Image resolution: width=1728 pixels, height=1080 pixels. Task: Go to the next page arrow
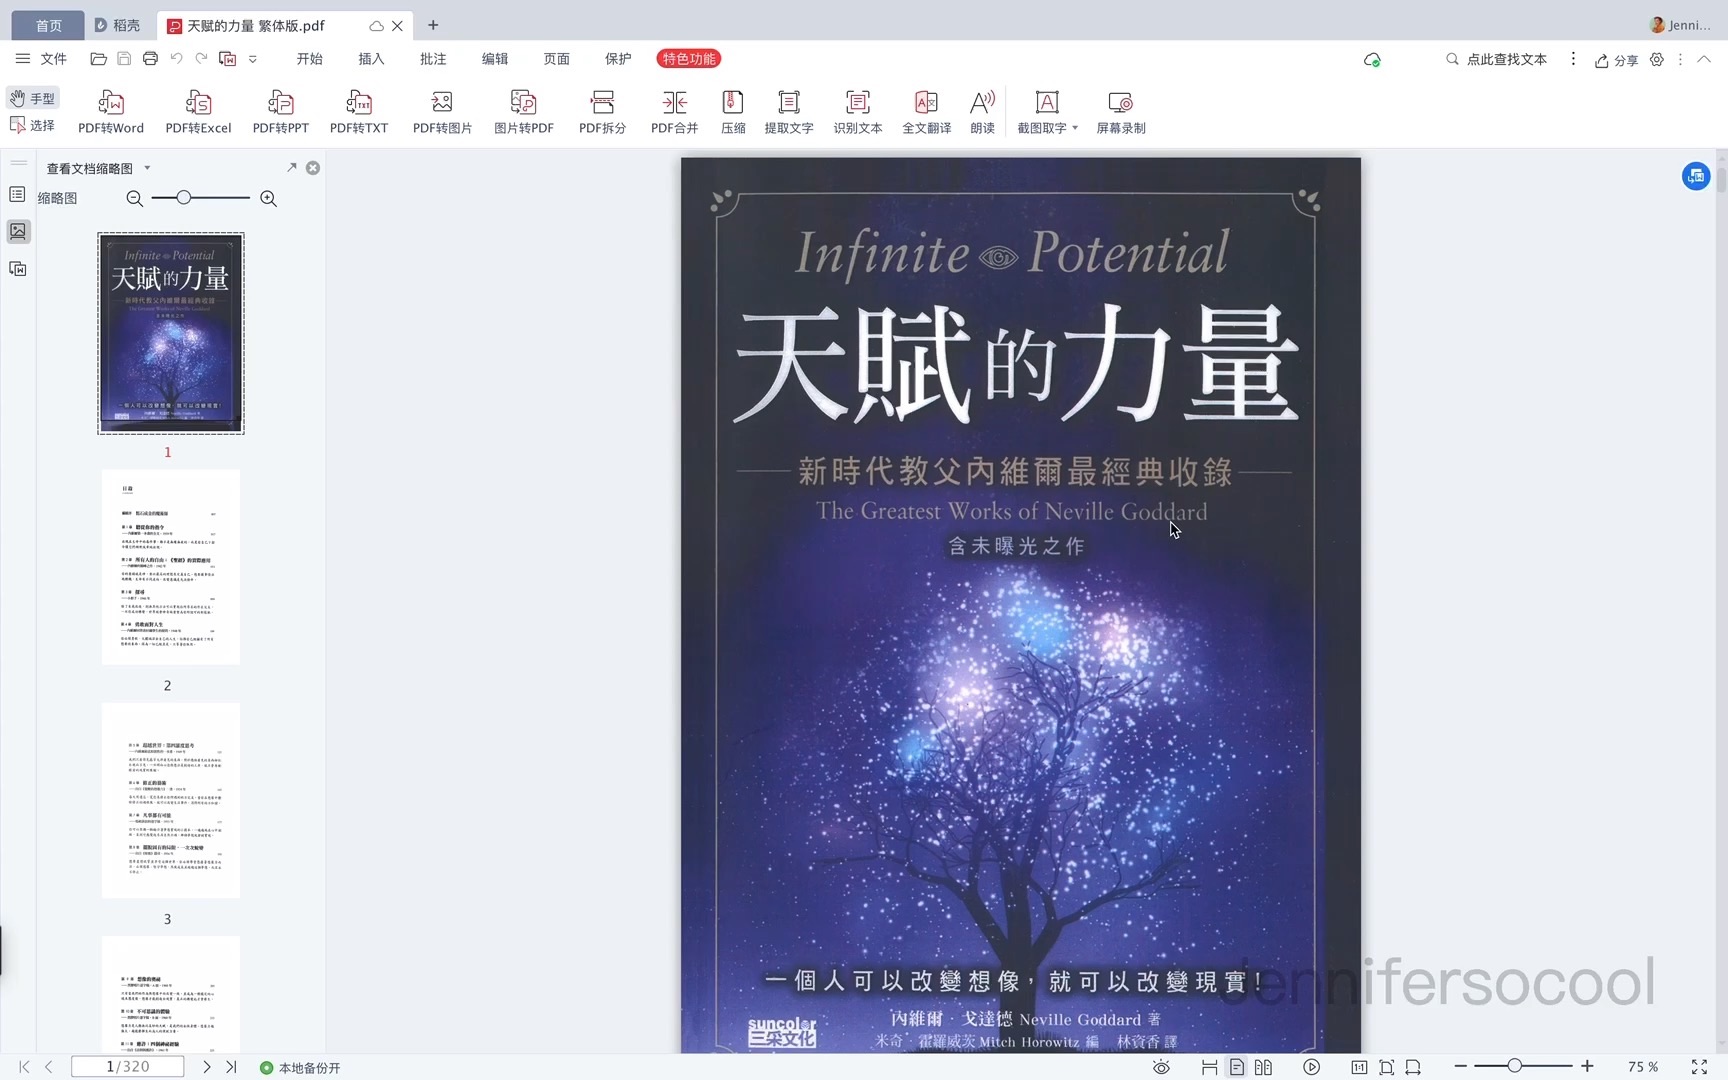pyautogui.click(x=206, y=1067)
